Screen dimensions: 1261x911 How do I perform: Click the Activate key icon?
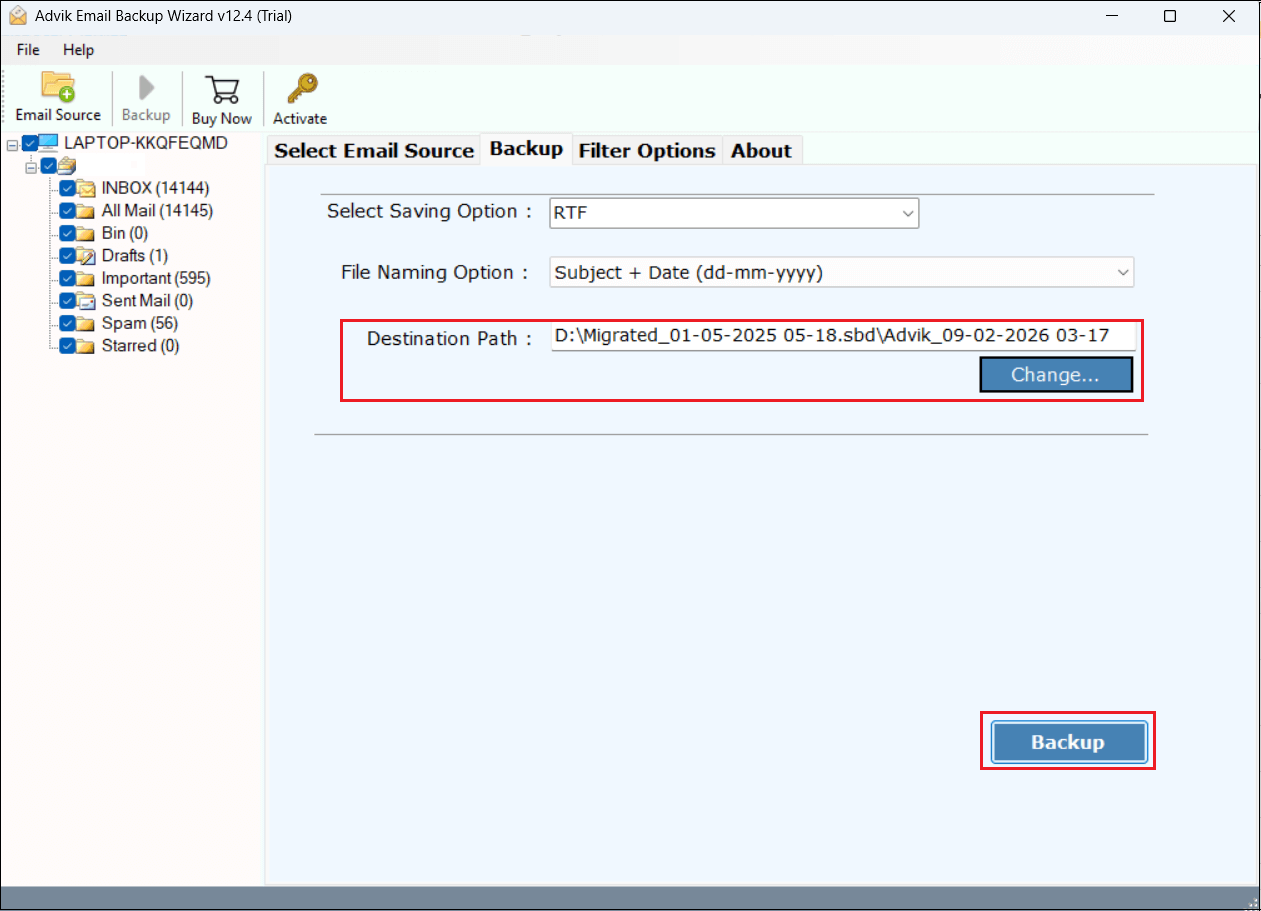(x=300, y=90)
